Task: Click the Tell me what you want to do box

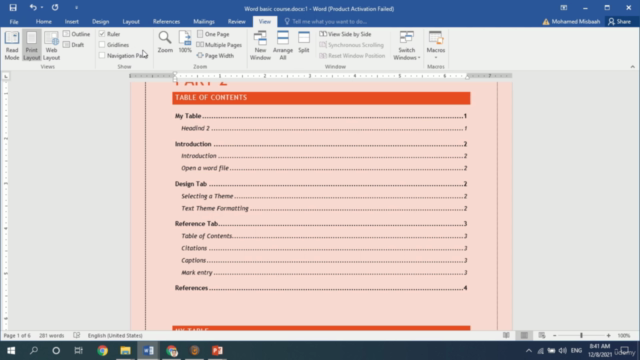Action: 327,22
